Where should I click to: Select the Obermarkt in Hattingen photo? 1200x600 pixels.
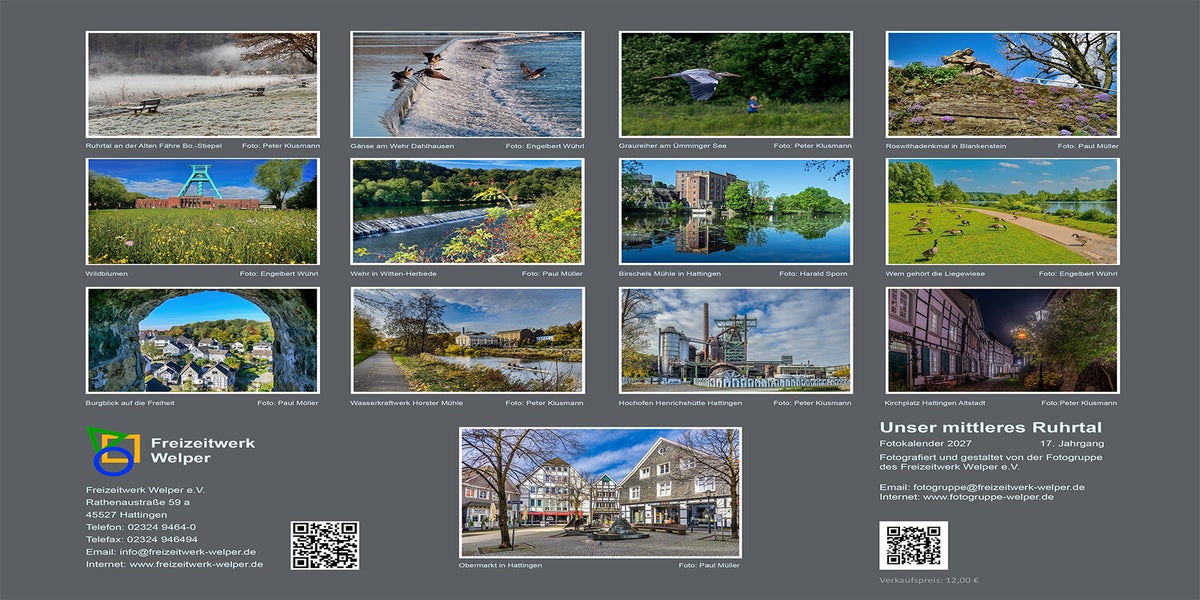click(x=600, y=492)
